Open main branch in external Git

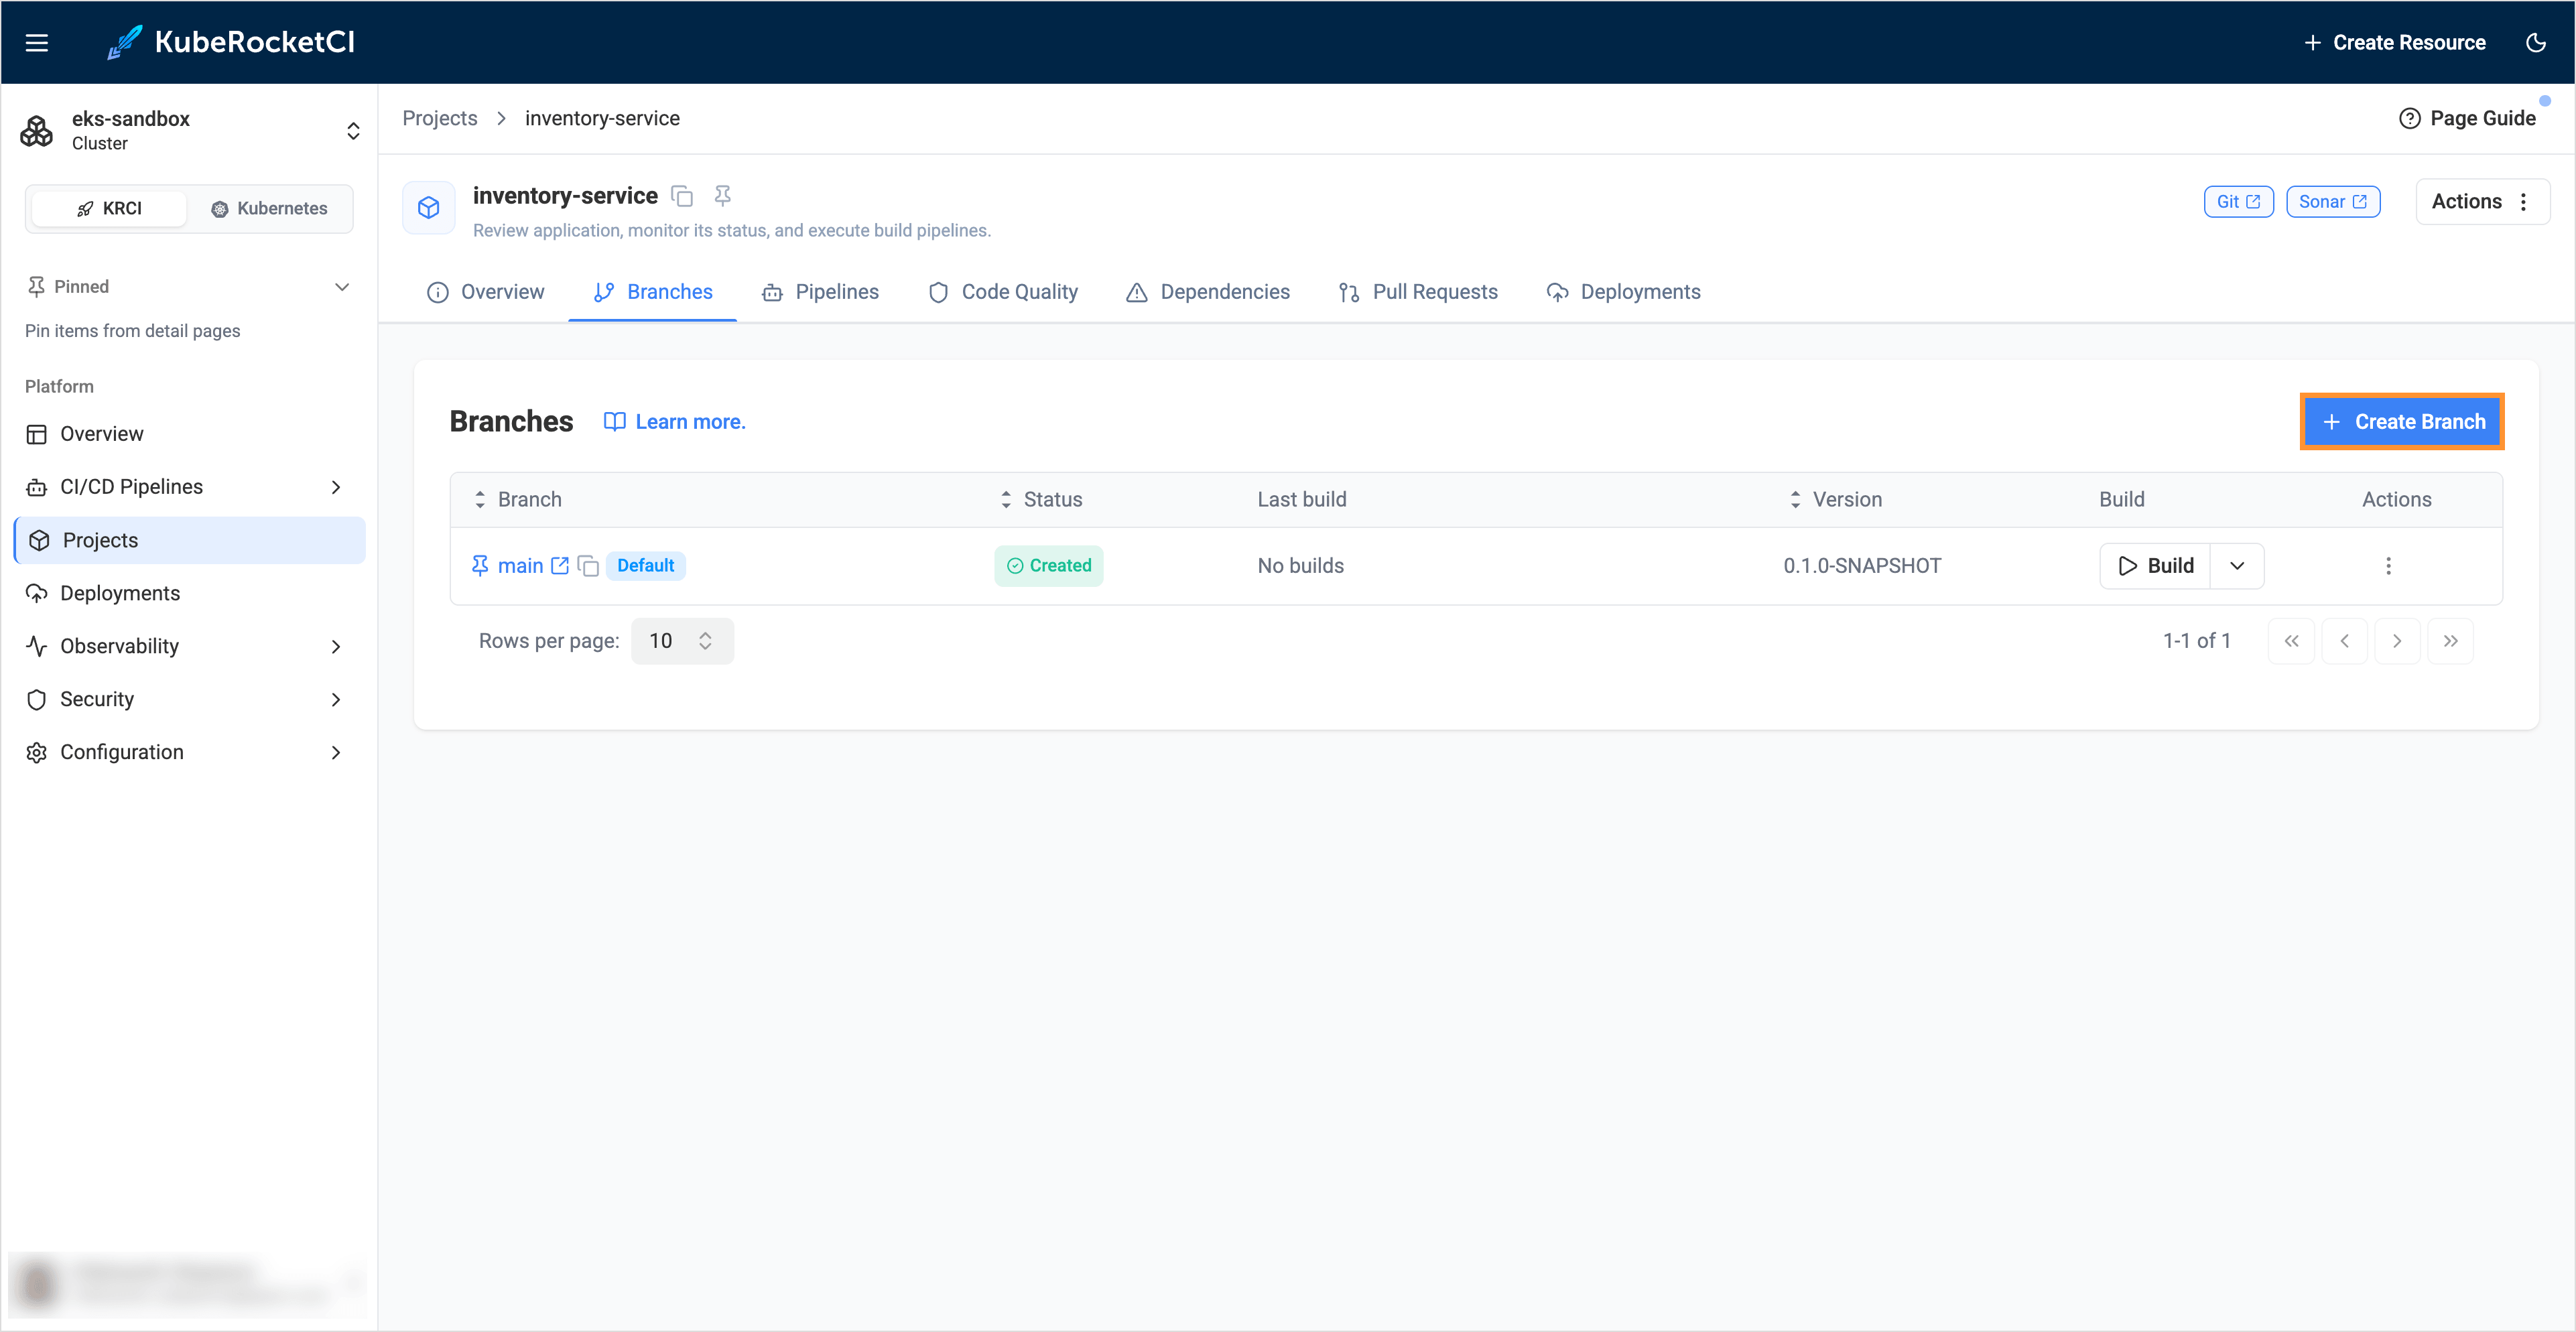click(x=560, y=566)
